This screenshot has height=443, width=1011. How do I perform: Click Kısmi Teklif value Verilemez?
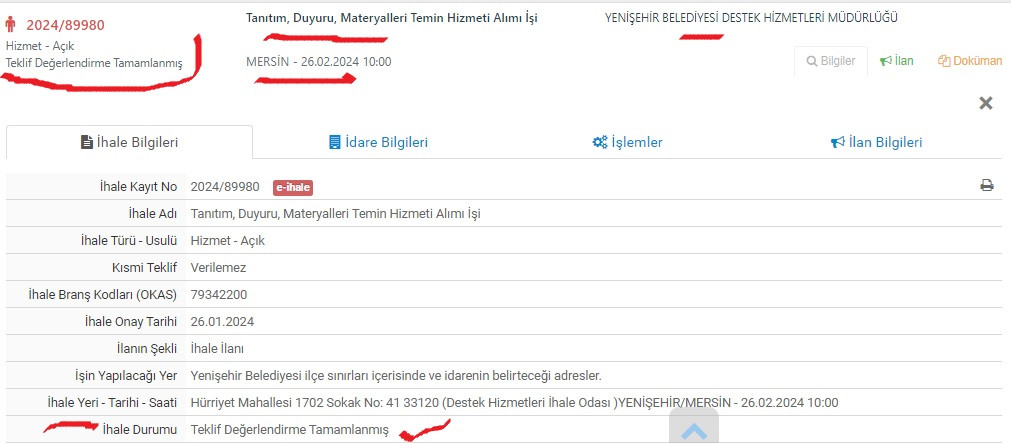218,268
